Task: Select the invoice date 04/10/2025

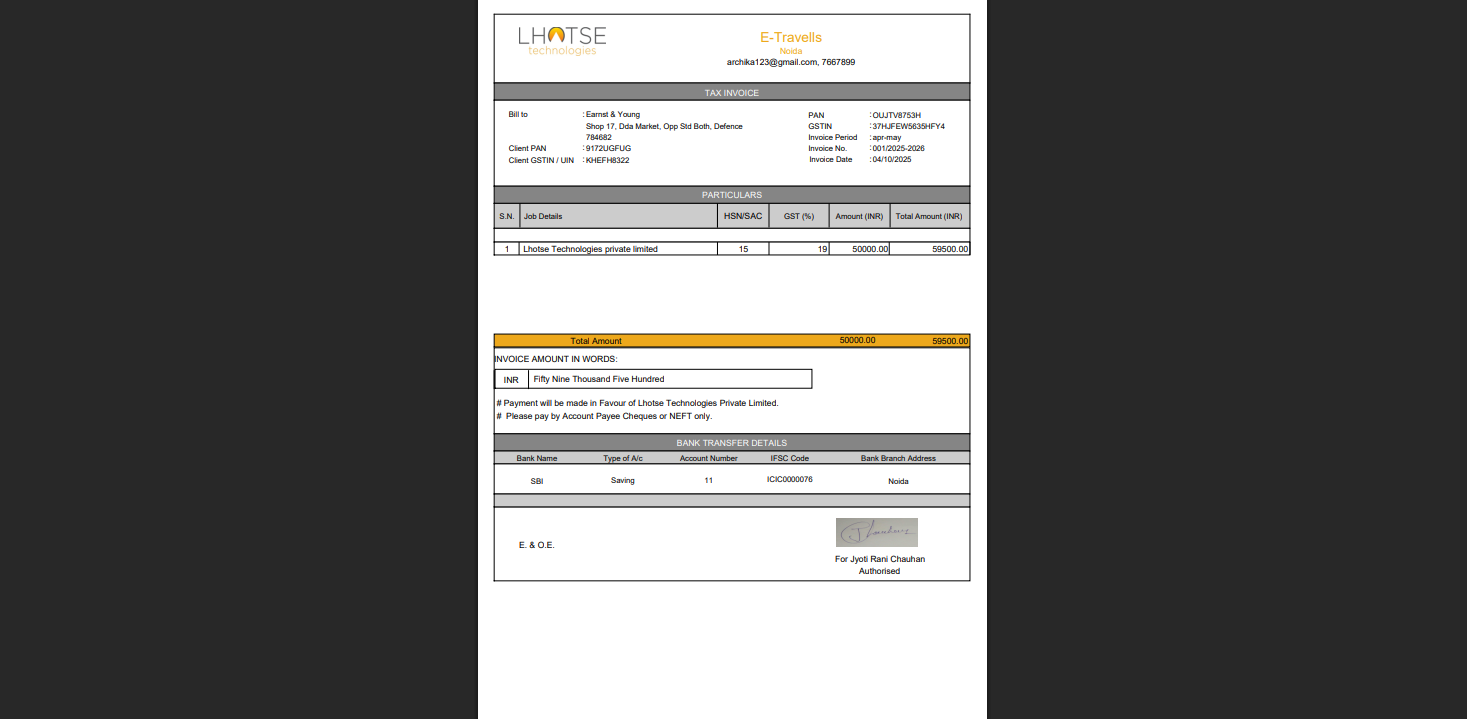Action: 892,159
